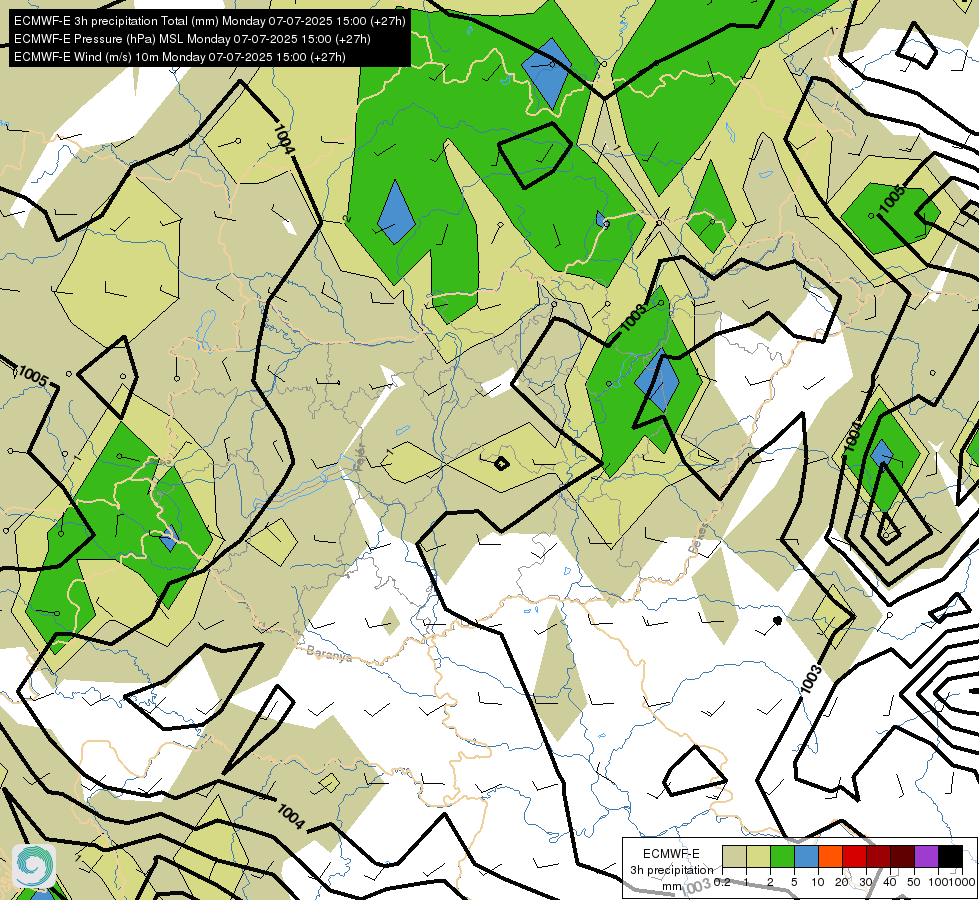Click the Békés county label on the map
Screen dimensions: 979x900
[x=699, y=538]
